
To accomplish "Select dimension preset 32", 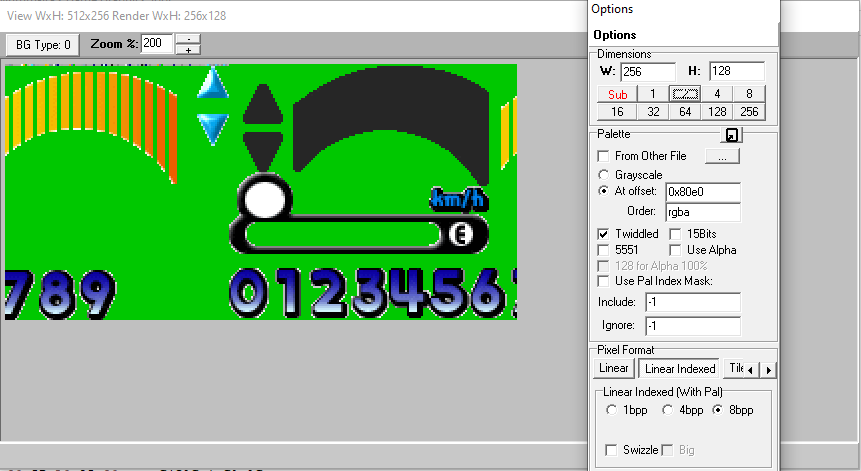I will pos(653,112).
